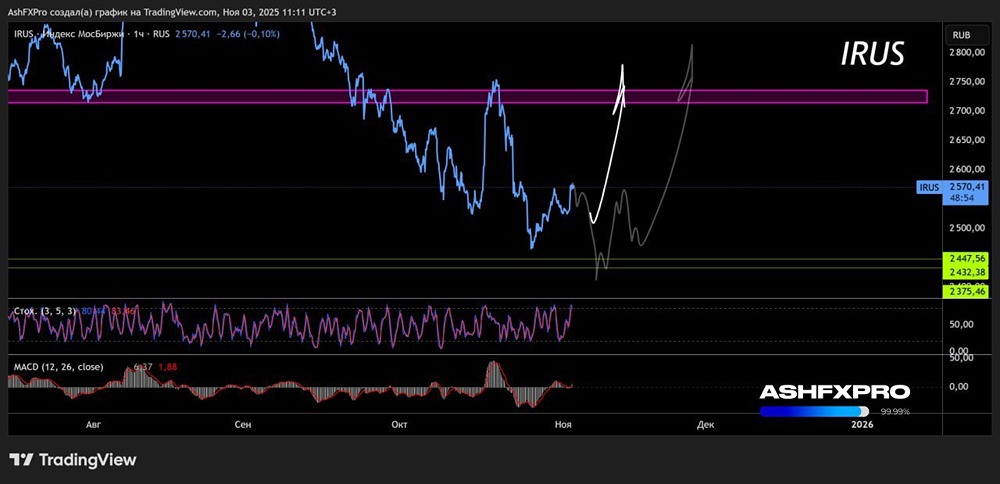
Task: Click the MACD (12, 26, close) indicator label
Action: pyautogui.click(x=58, y=367)
